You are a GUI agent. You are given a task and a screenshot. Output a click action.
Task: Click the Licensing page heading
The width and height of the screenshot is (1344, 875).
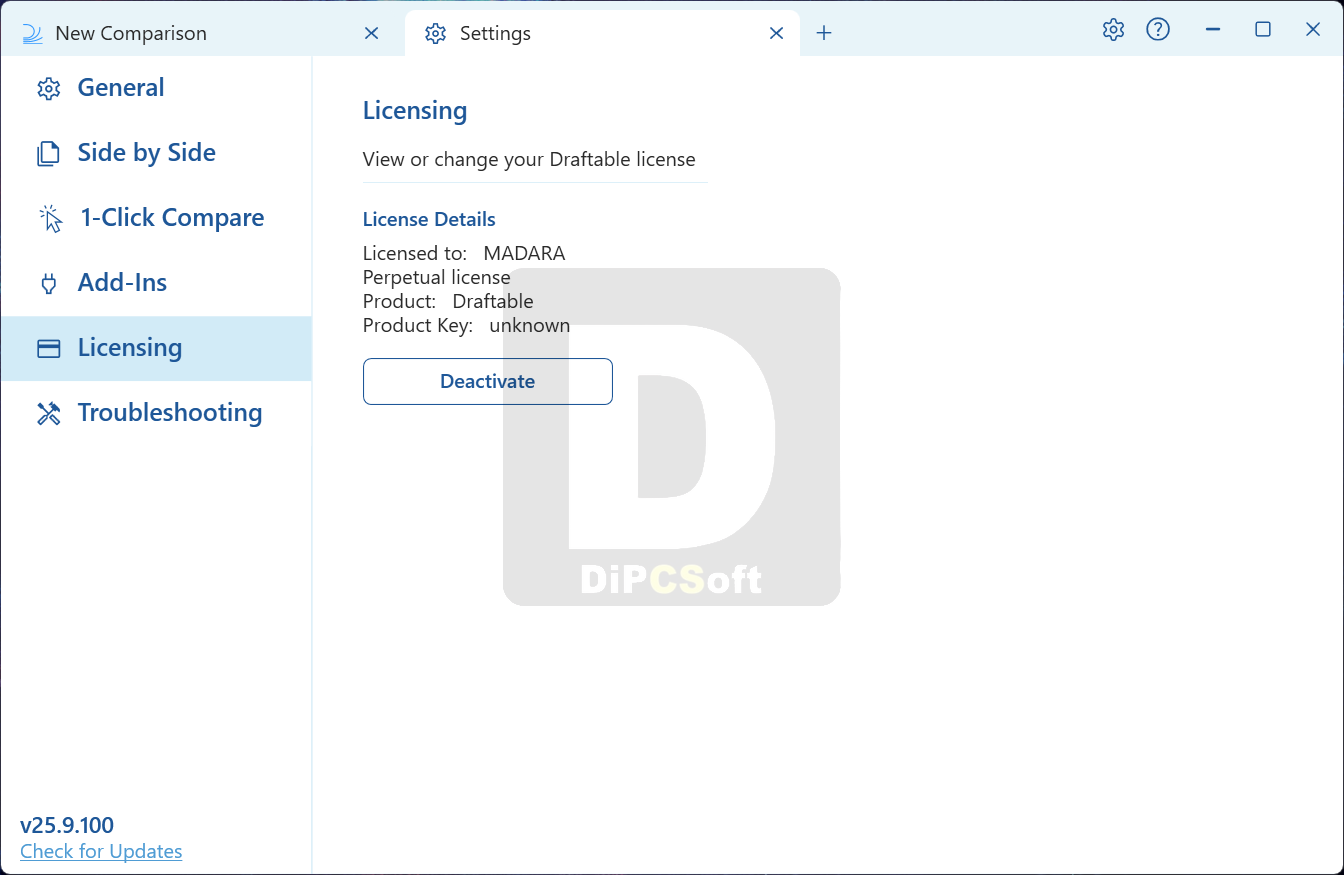pyautogui.click(x=415, y=110)
